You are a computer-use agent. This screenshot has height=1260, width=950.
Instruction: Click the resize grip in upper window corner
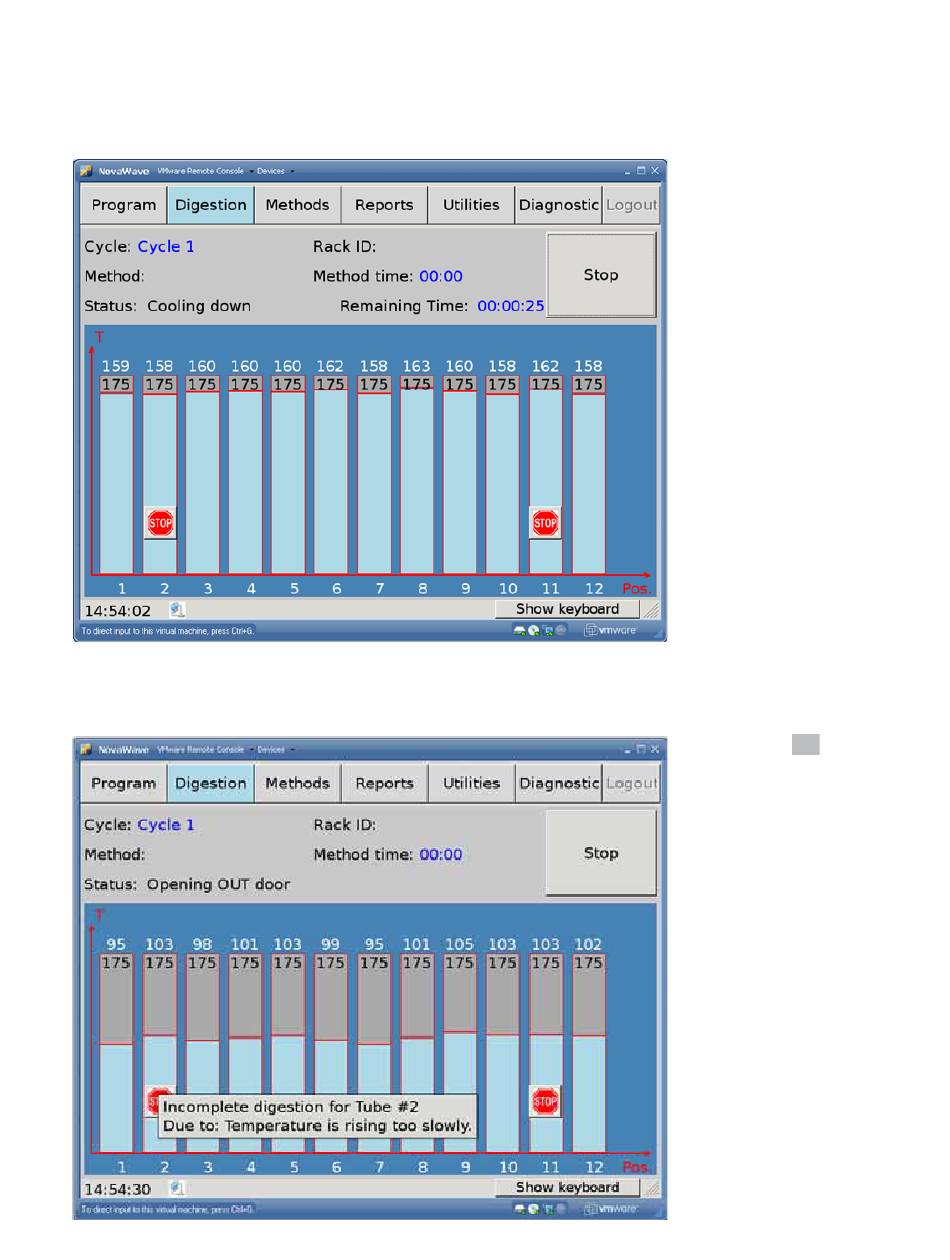click(x=651, y=610)
